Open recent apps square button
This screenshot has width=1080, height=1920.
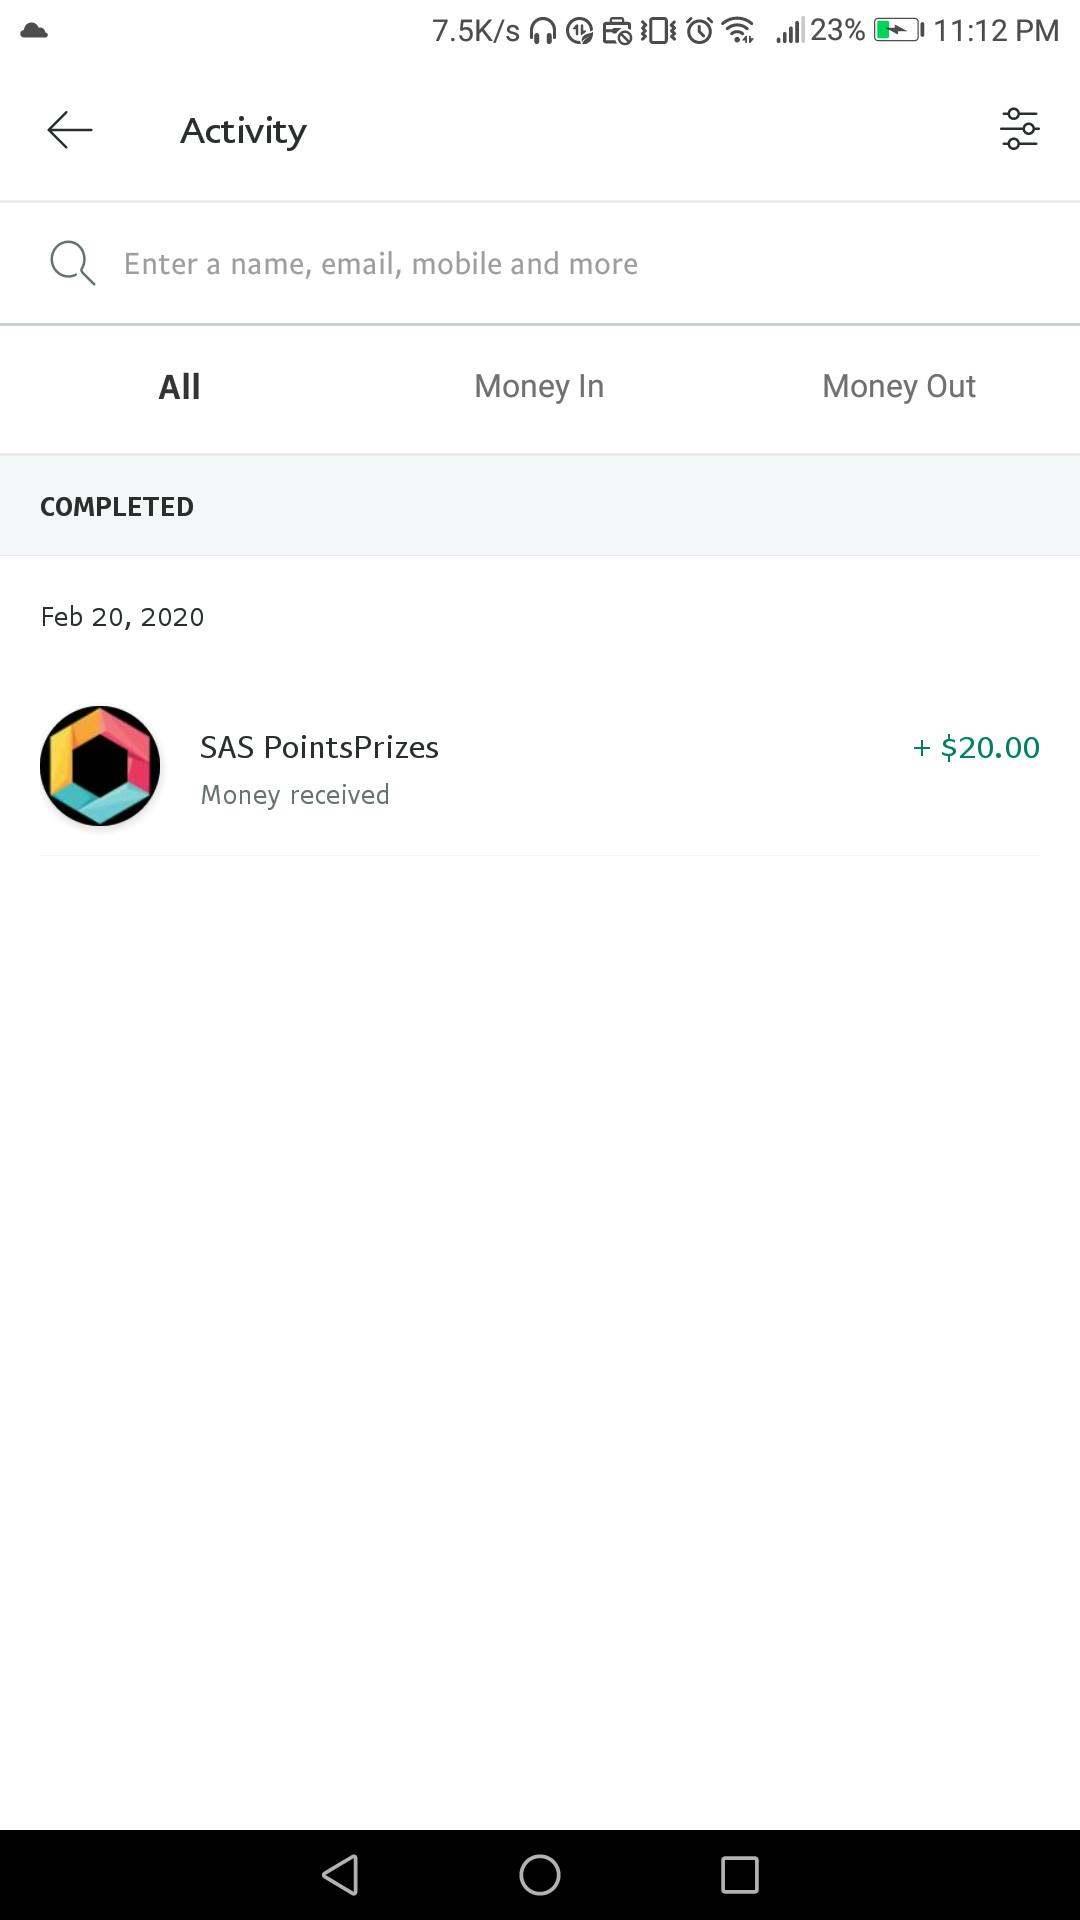739,1874
